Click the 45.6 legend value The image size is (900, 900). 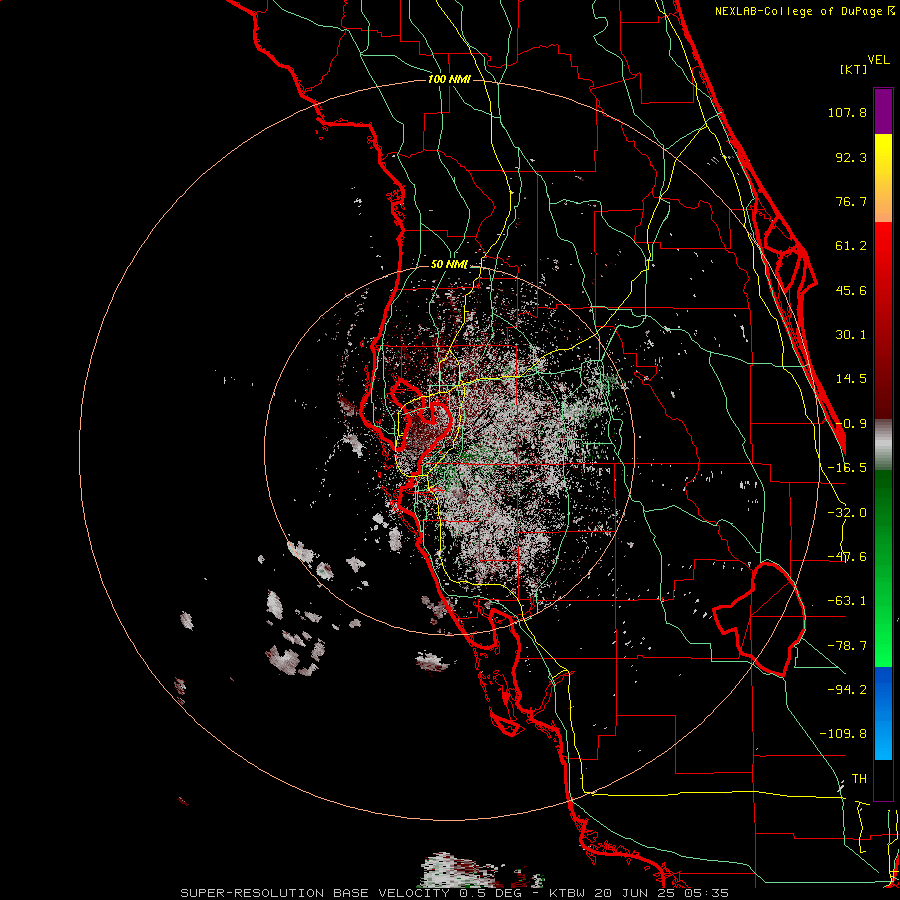point(851,290)
